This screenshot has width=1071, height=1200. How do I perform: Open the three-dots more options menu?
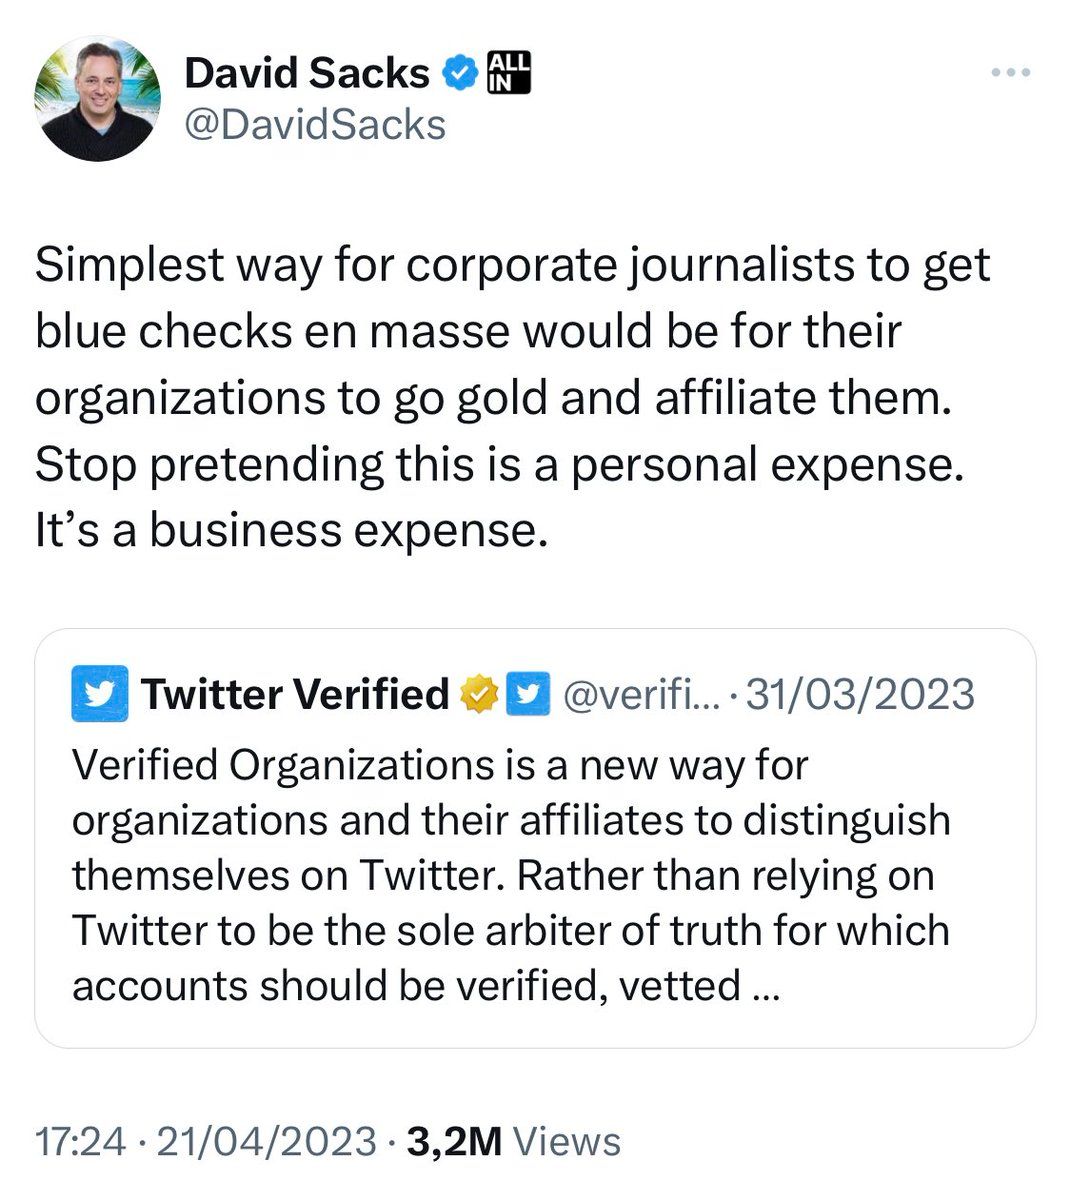tap(1010, 73)
